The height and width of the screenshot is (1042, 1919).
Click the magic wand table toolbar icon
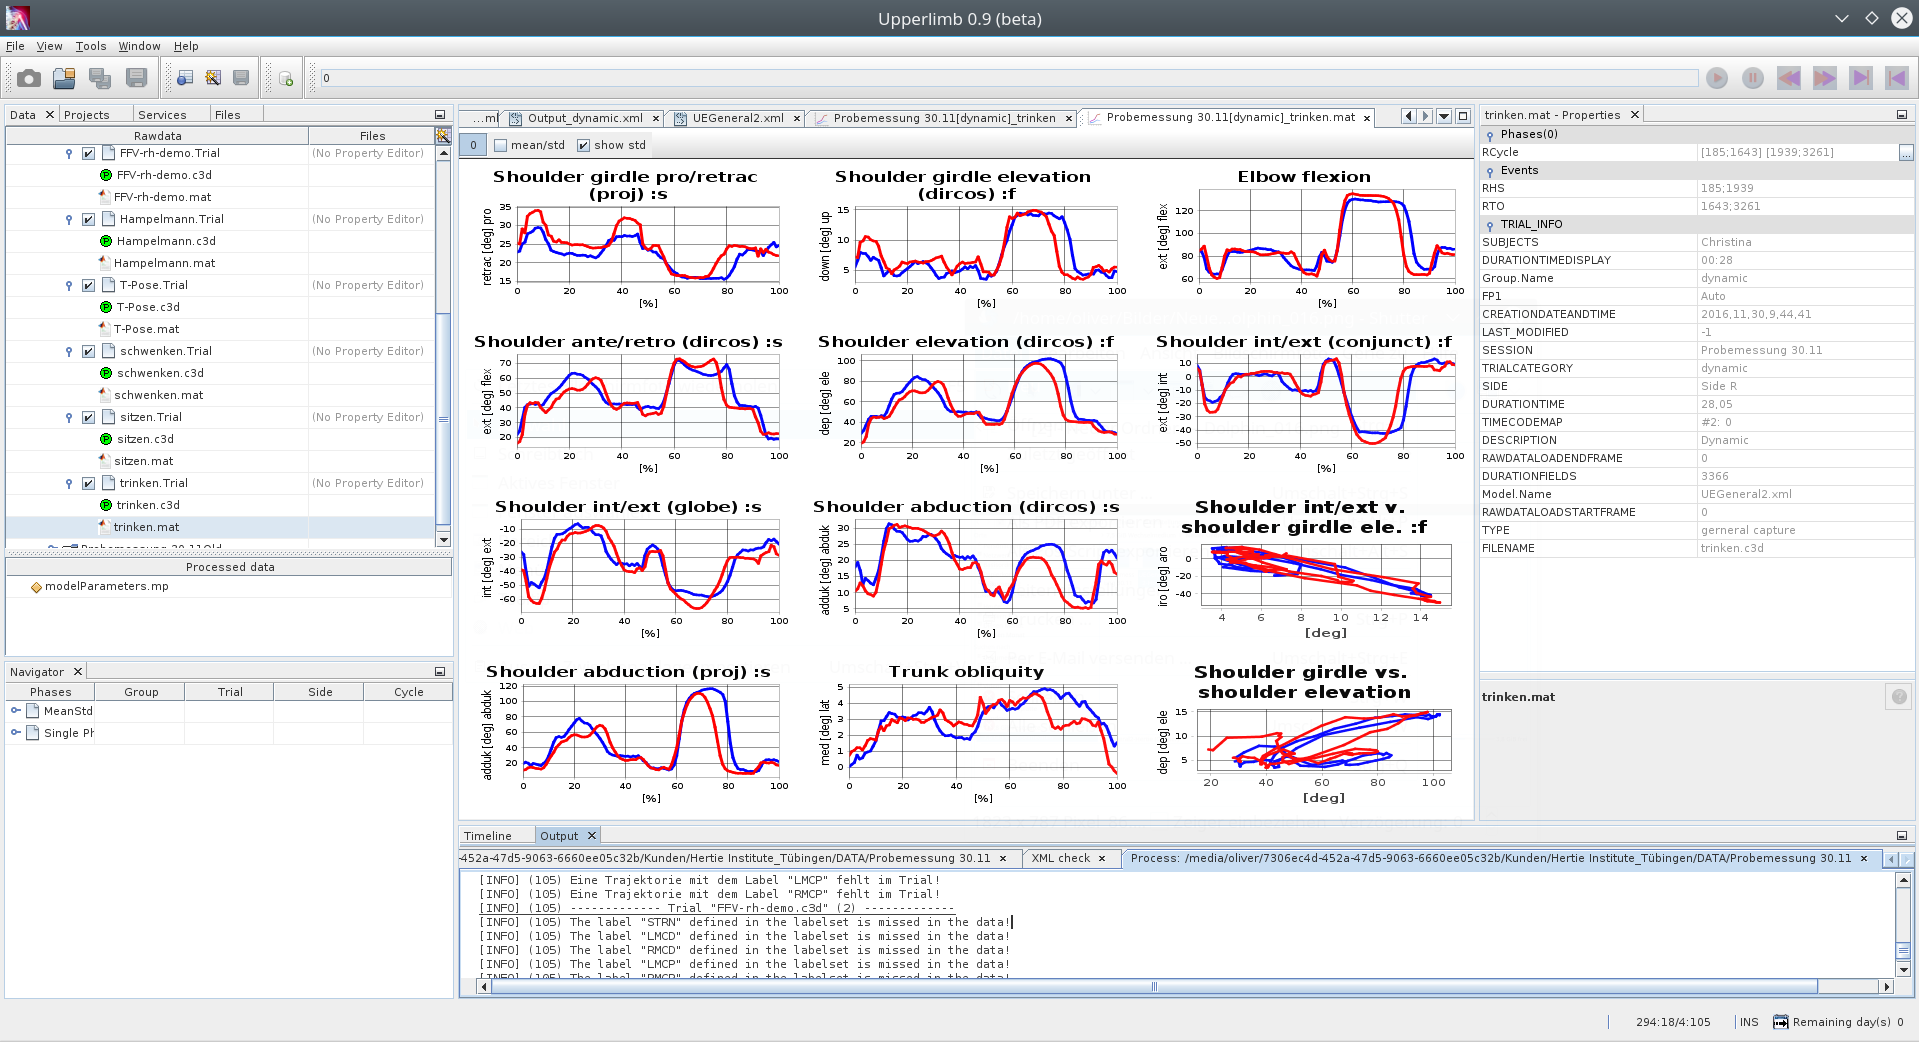(x=213, y=78)
